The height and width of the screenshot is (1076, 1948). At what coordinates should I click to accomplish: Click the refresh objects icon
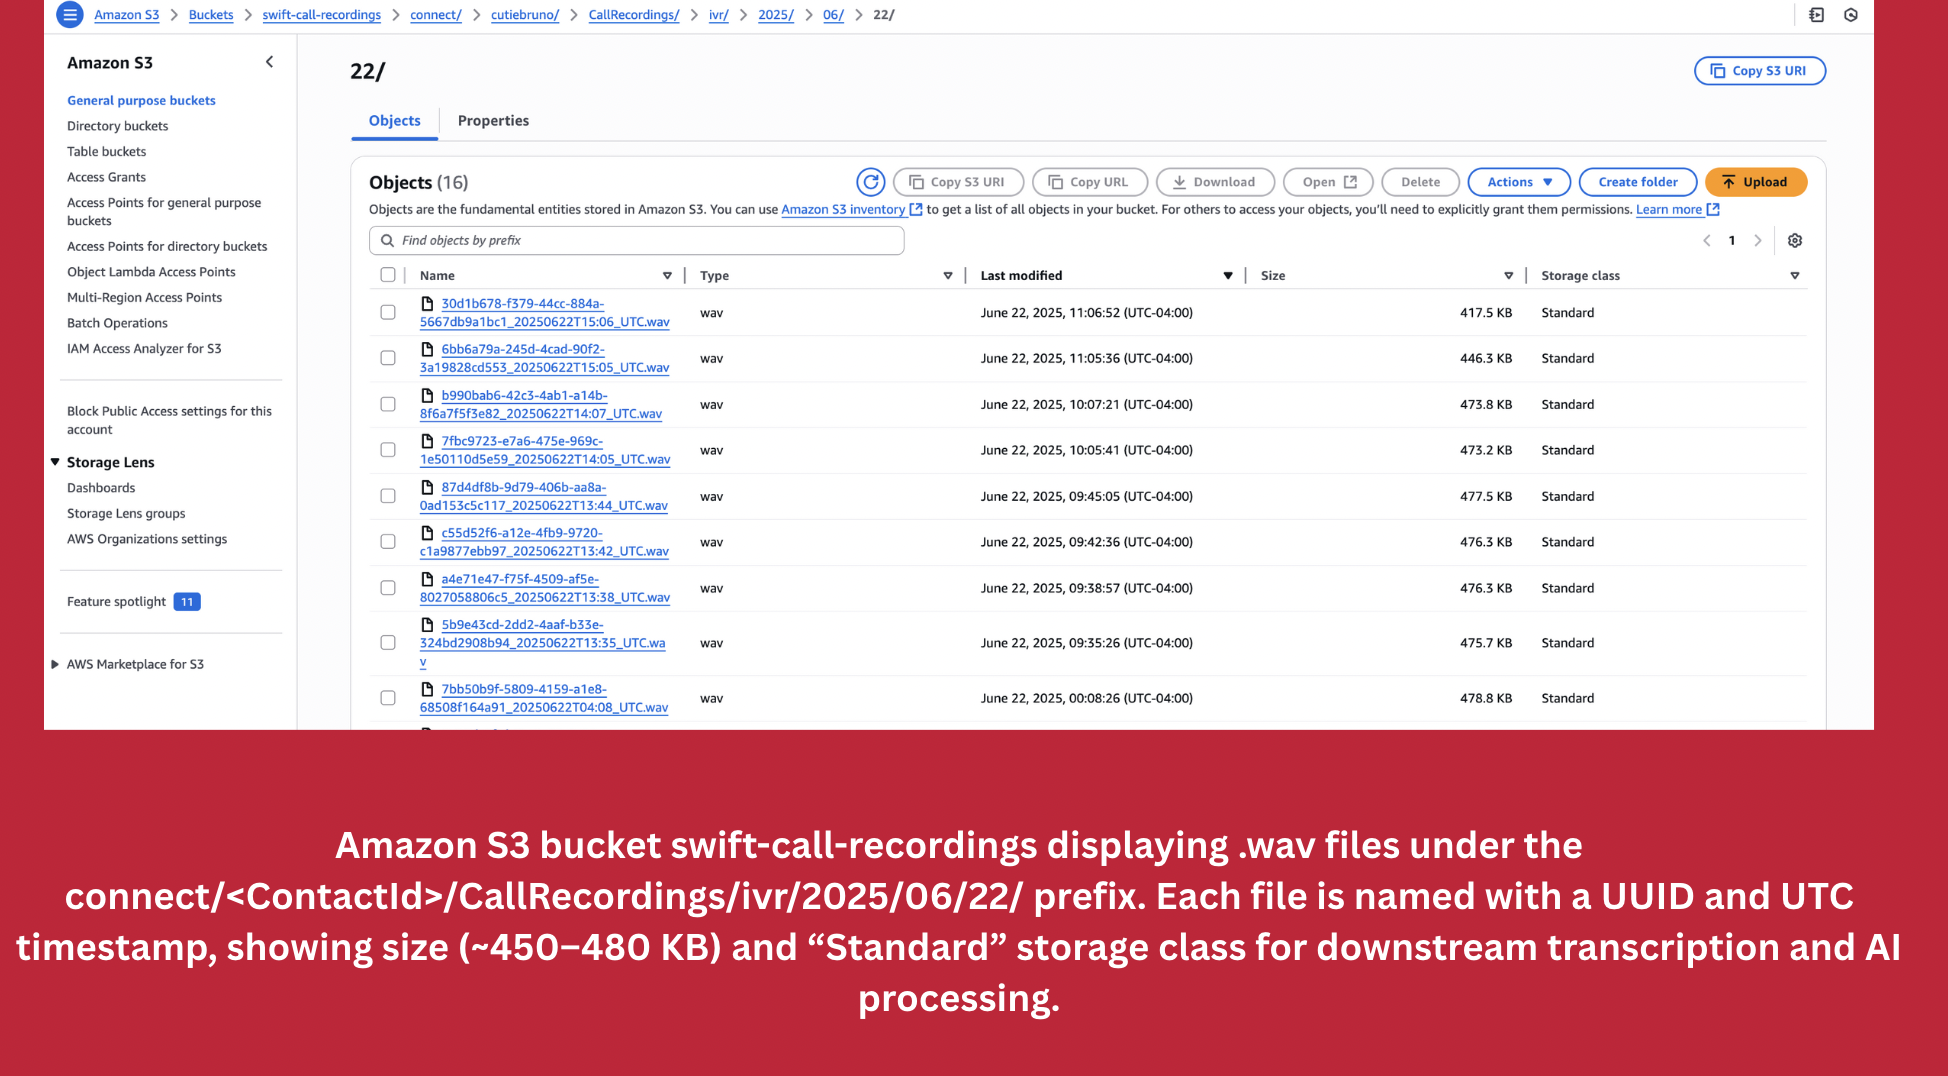[x=871, y=182]
